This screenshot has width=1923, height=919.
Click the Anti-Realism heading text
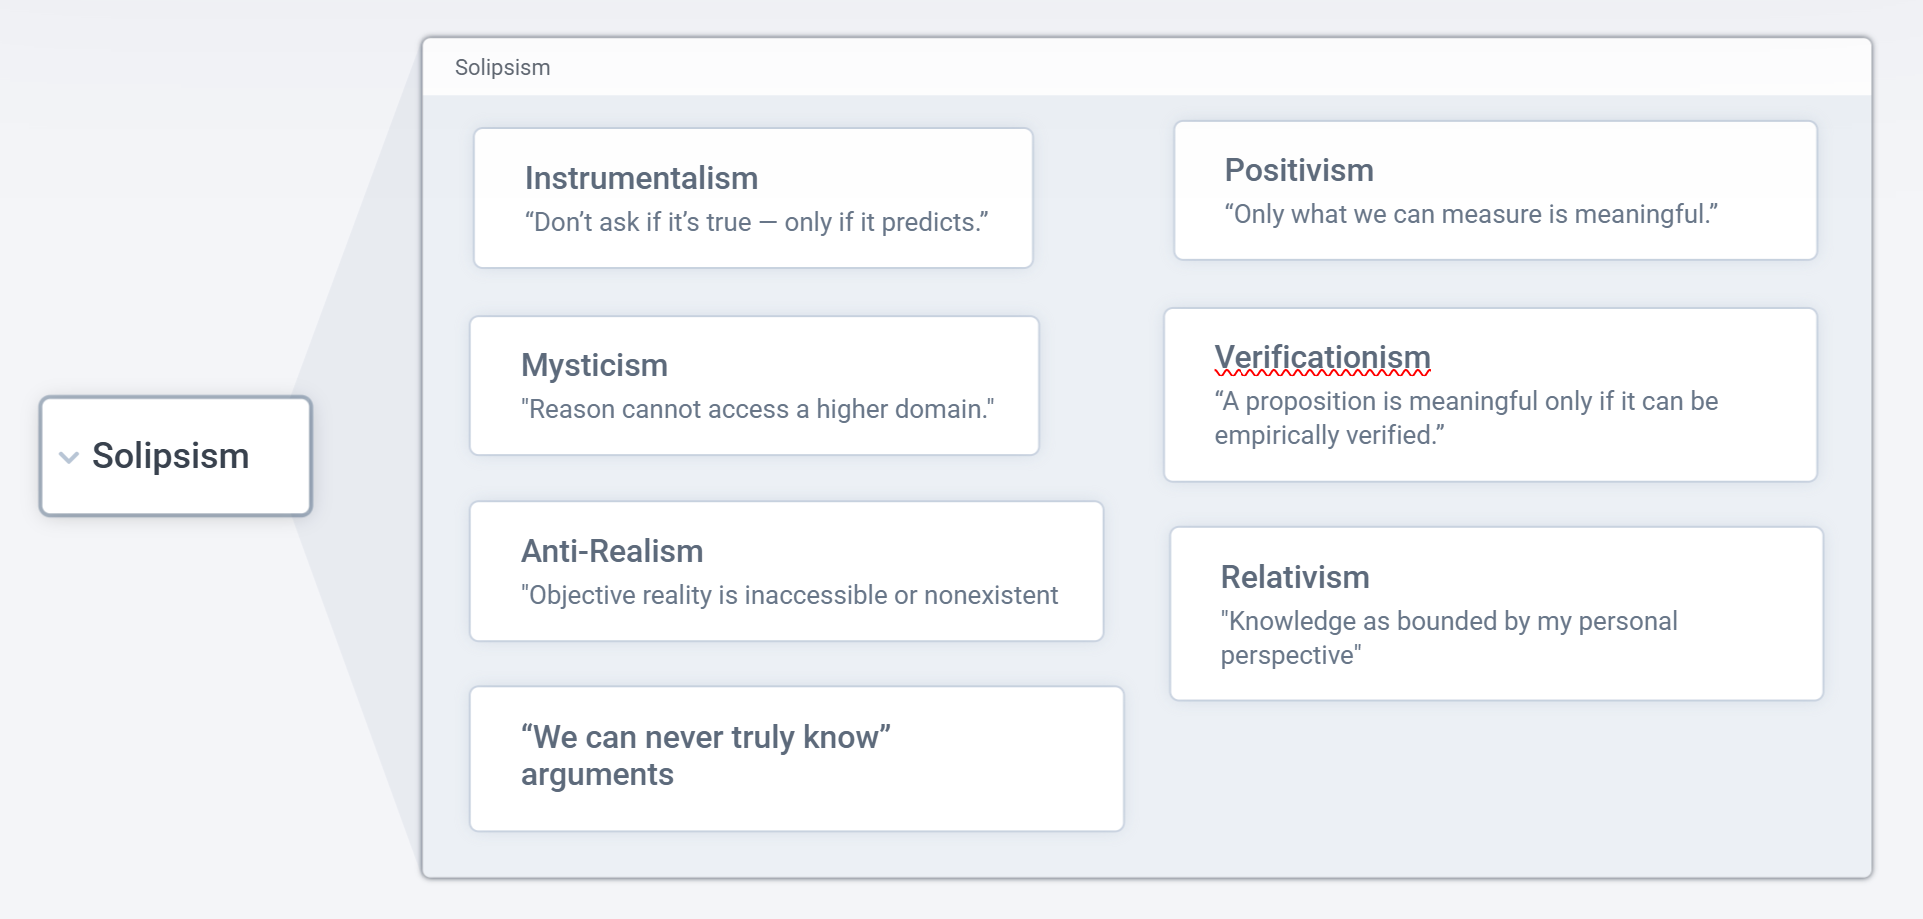coord(612,551)
